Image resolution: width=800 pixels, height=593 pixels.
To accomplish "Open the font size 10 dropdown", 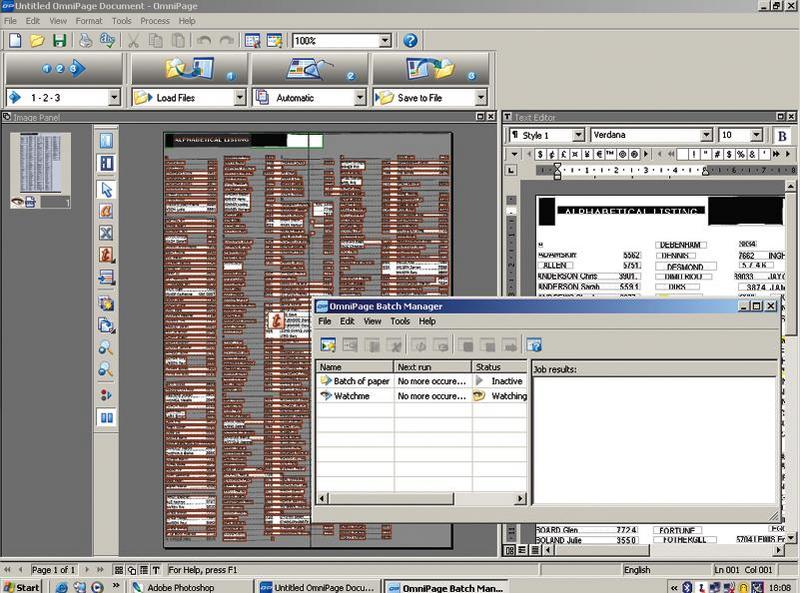I will 757,135.
